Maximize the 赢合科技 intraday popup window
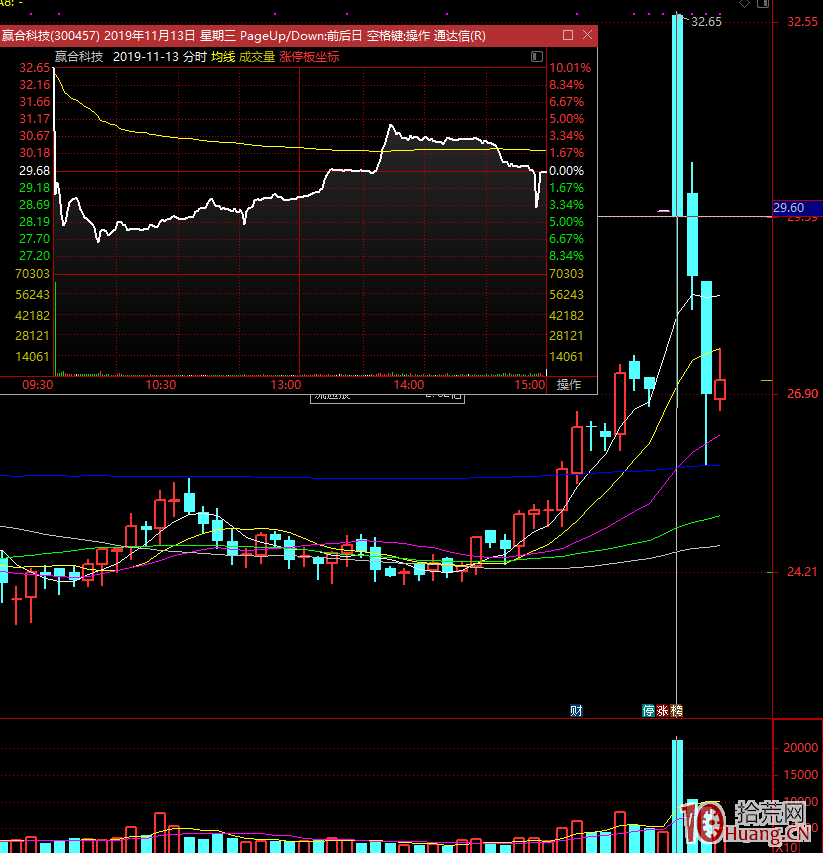This screenshot has height=853, width=823. pos(568,35)
